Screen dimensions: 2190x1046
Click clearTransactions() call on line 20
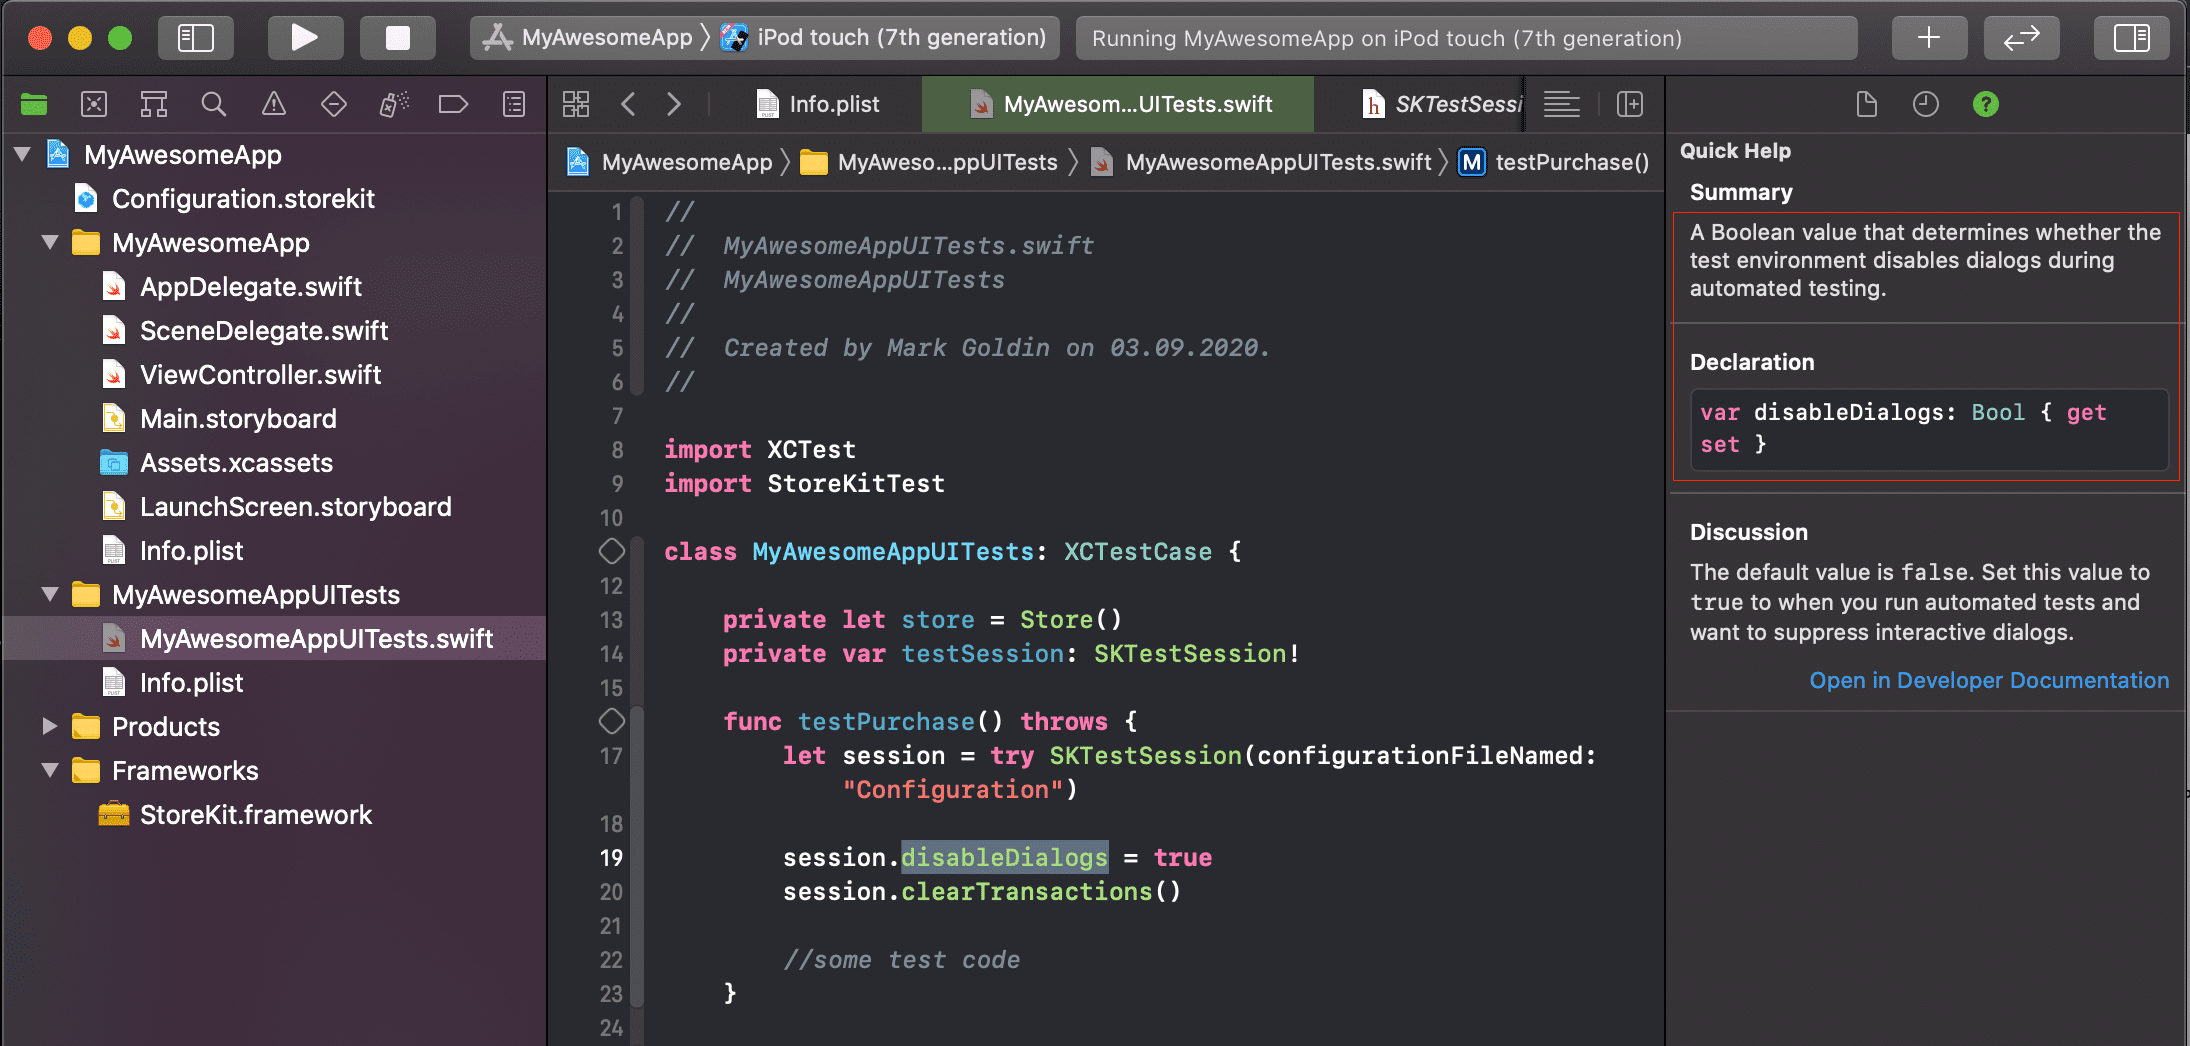tap(1041, 891)
